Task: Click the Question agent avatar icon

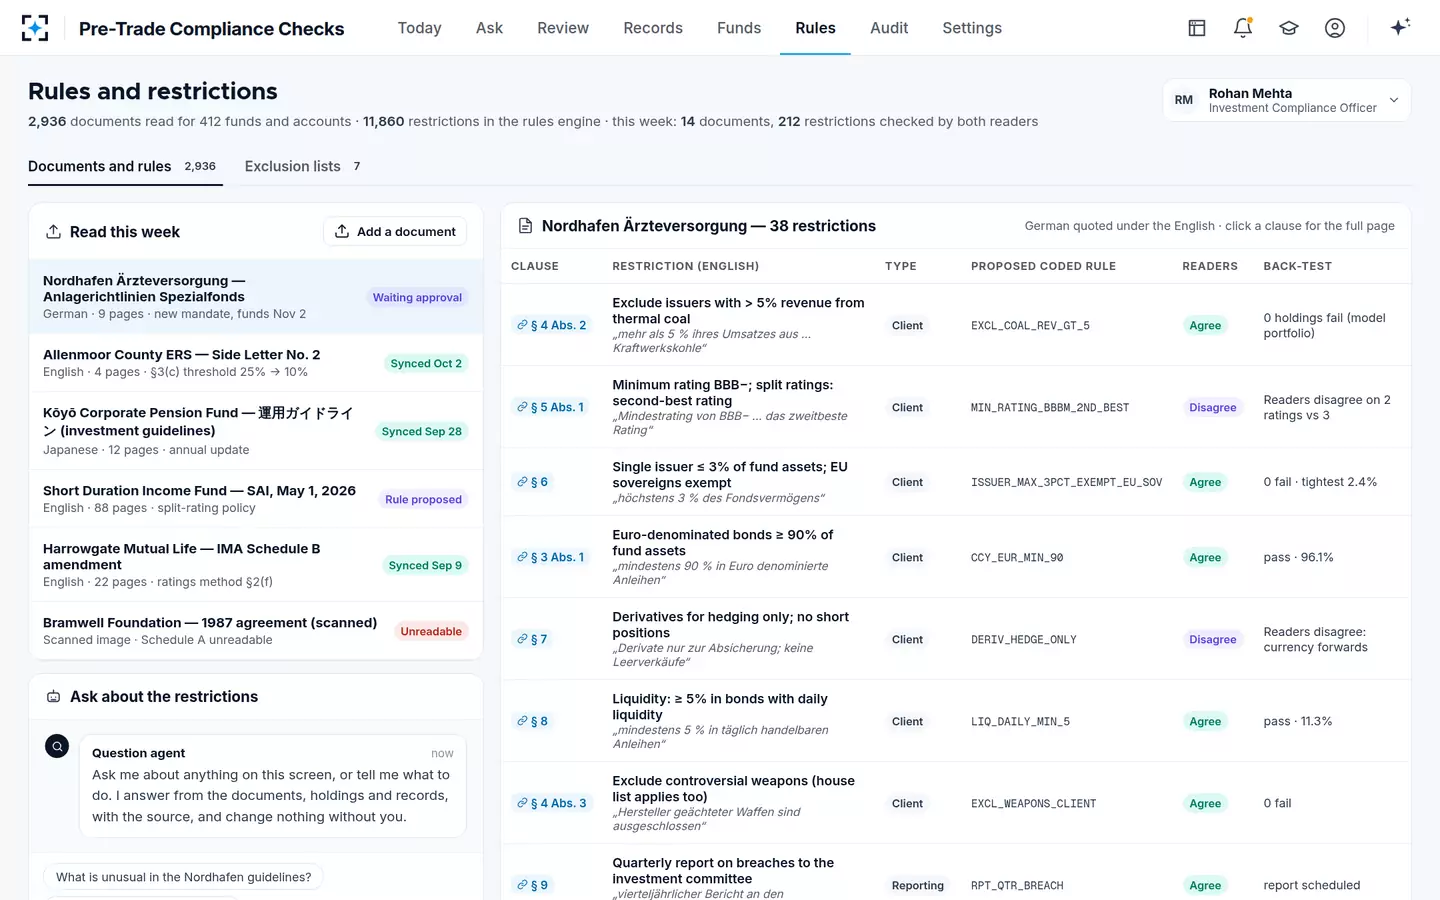Action: [57, 746]
